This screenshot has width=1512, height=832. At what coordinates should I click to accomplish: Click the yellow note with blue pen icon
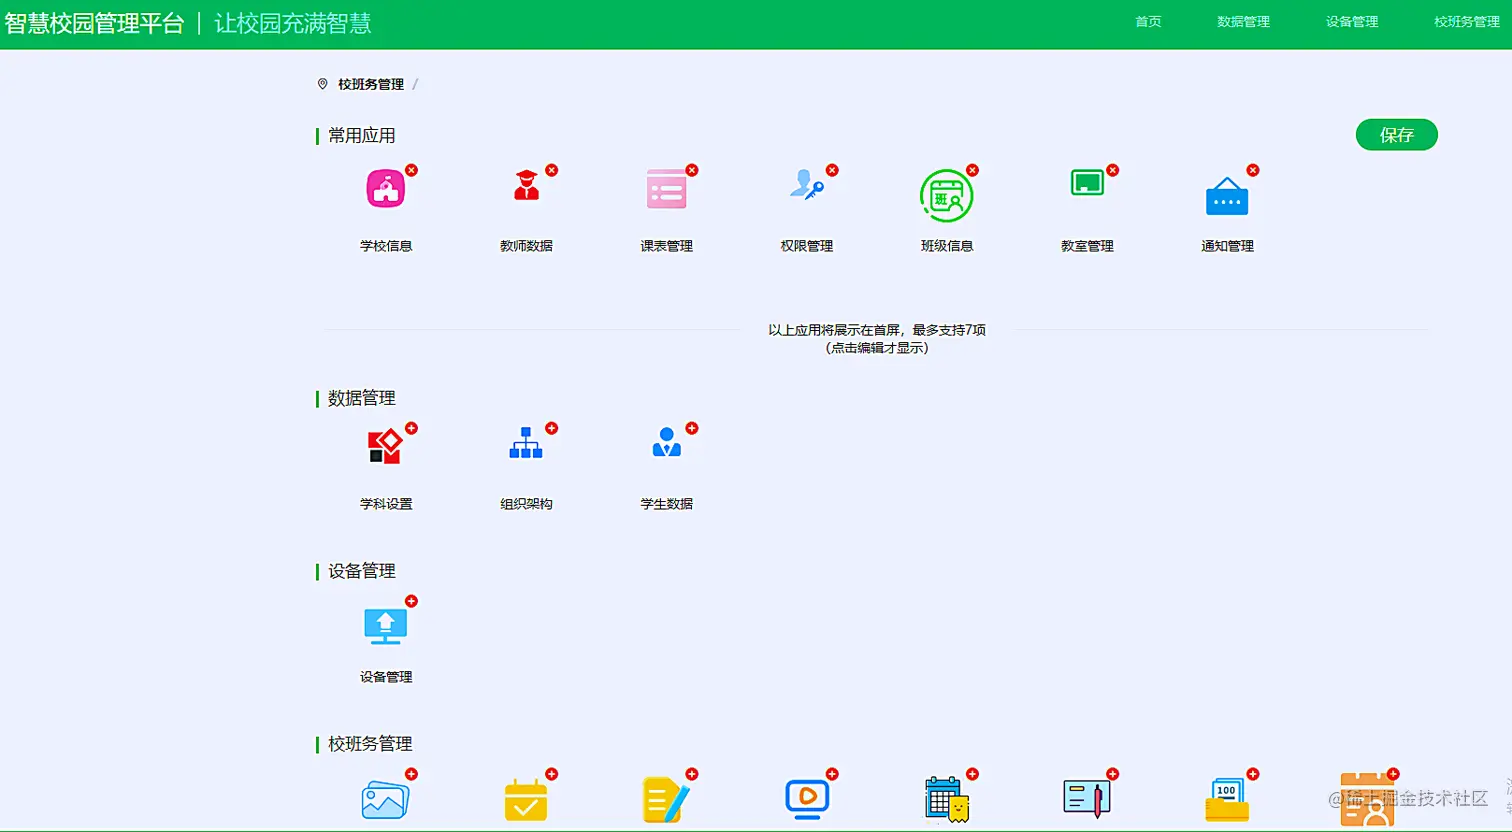pyautogui.click(x=666, y=800)
